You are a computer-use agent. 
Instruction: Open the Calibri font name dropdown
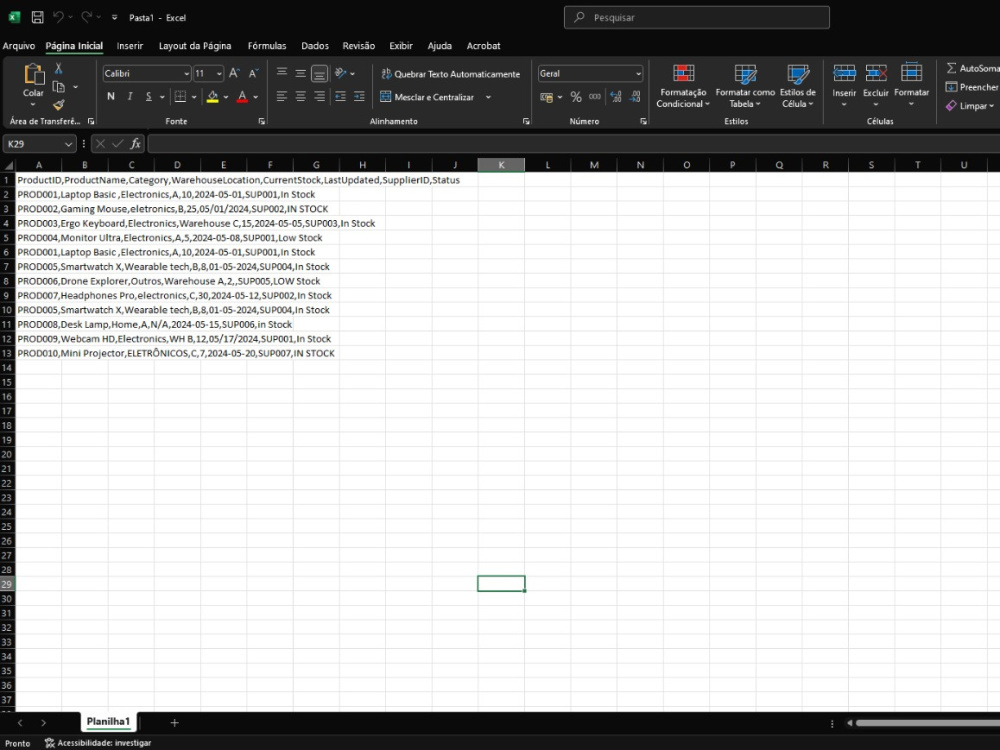[186, 74]
